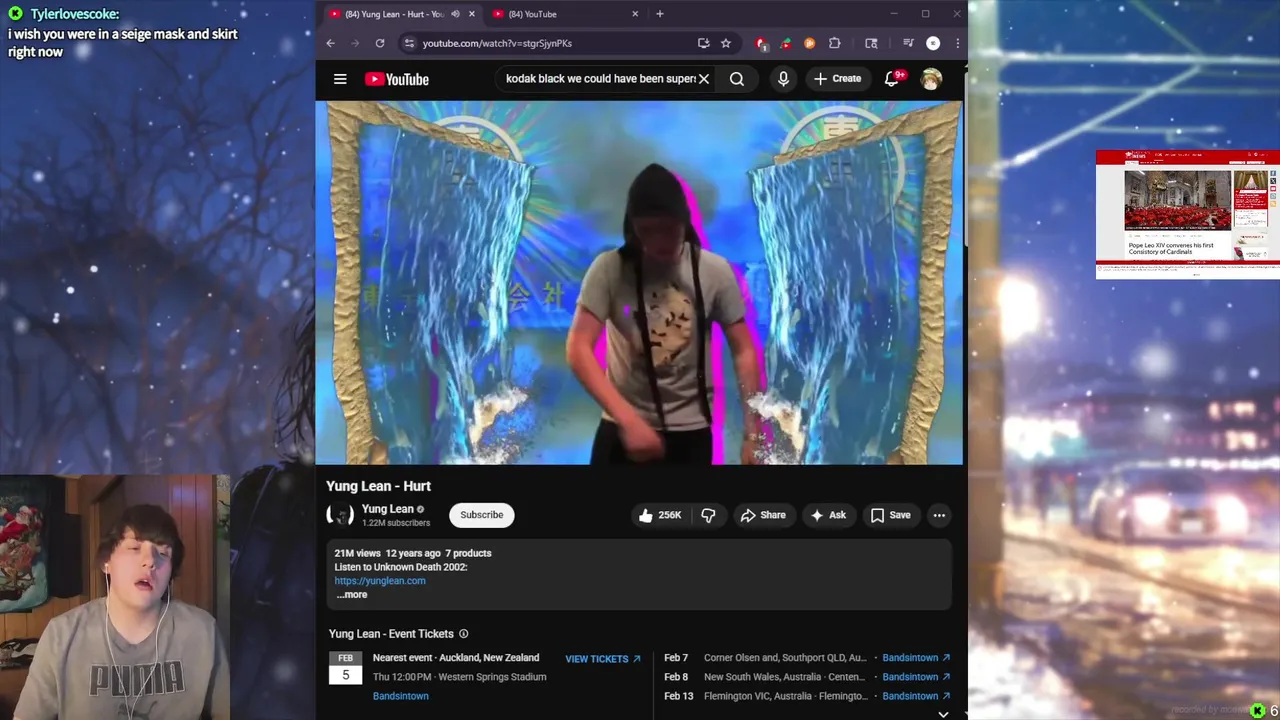Click the news page thumbnail overlay
This screenshot has height=720, width=1280.
(x=1187, y=214)
